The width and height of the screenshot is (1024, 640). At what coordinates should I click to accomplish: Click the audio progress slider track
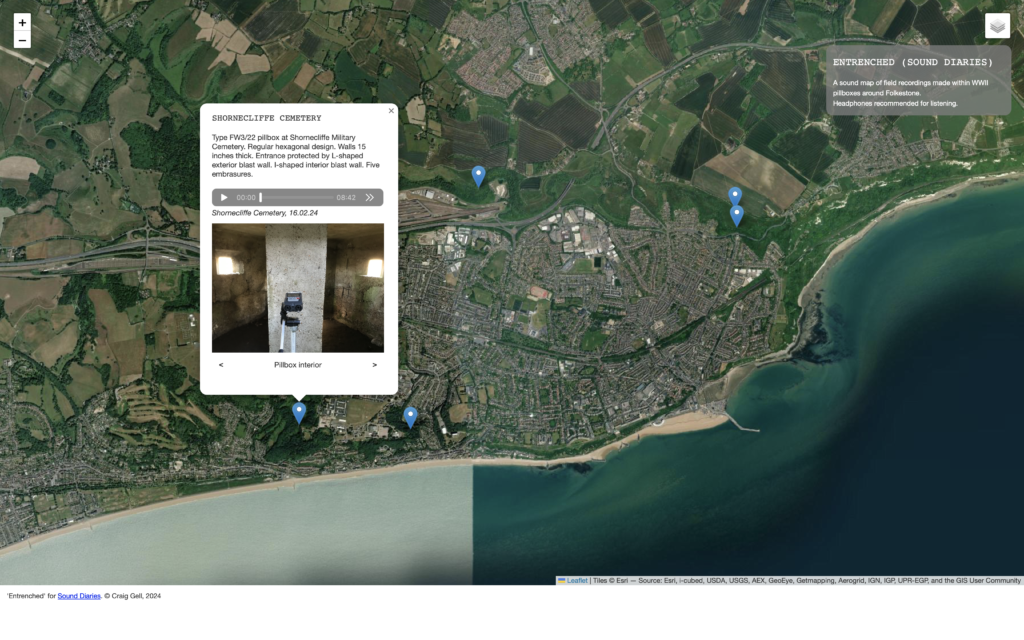pyautogui.click(x=296, y=197)
